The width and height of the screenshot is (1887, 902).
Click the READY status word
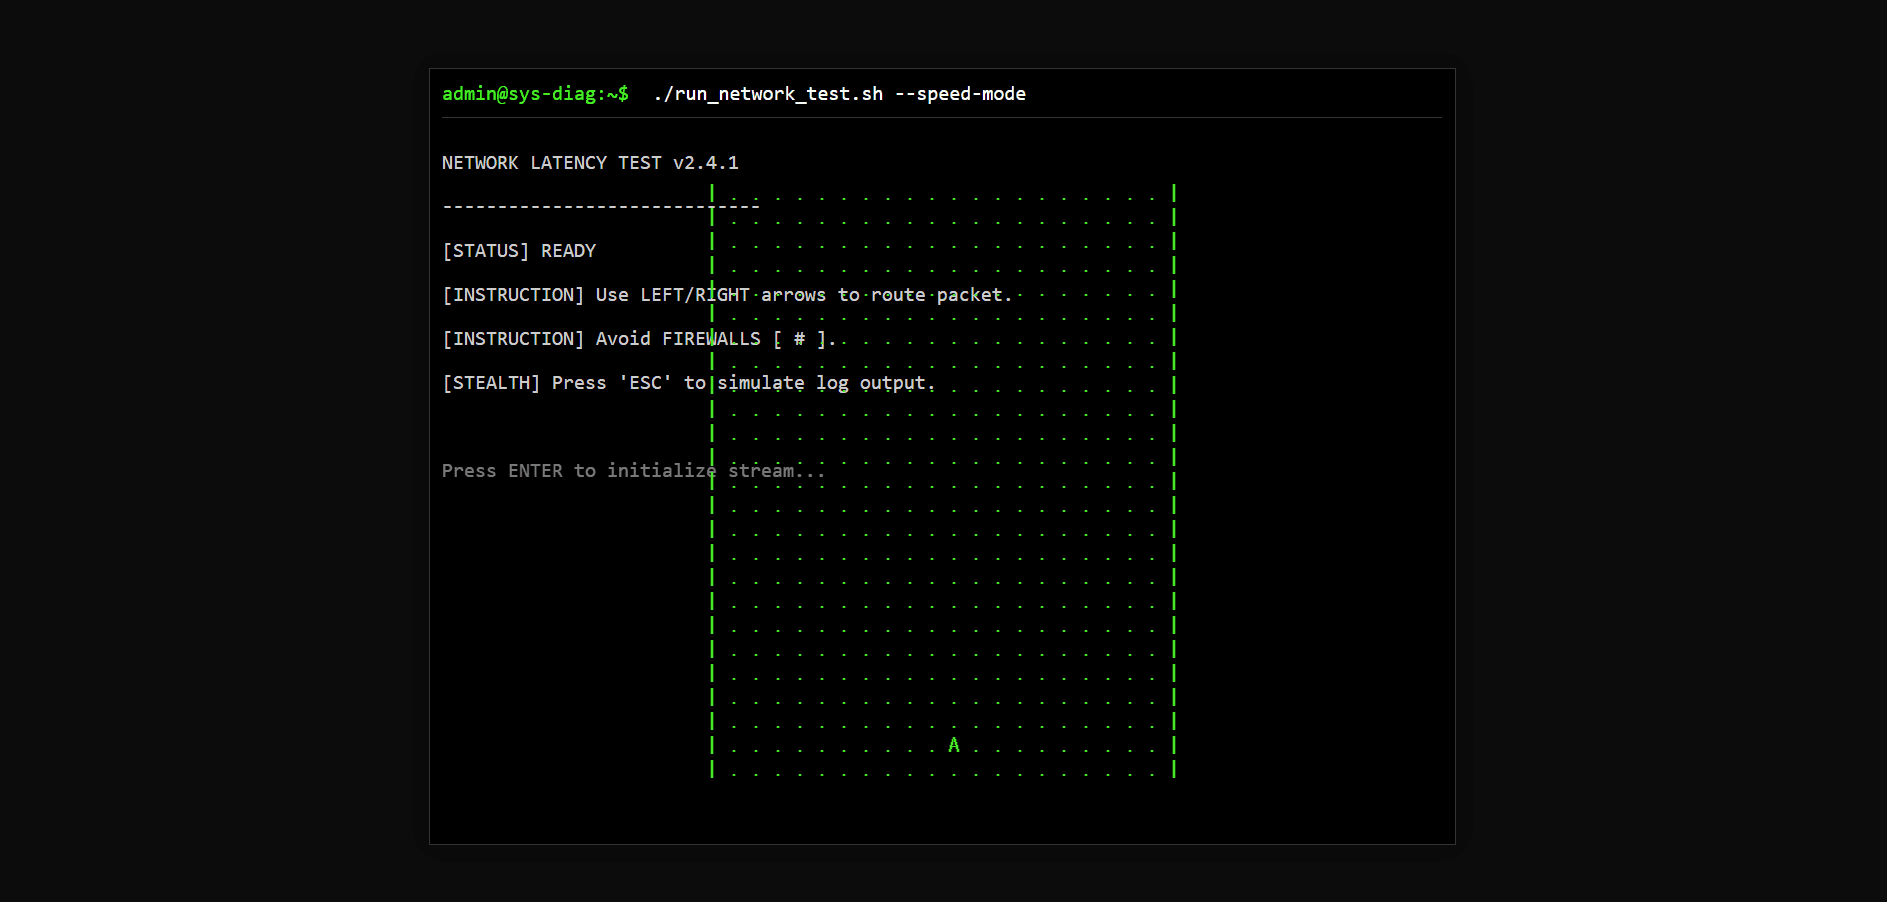tap(568, 251)
